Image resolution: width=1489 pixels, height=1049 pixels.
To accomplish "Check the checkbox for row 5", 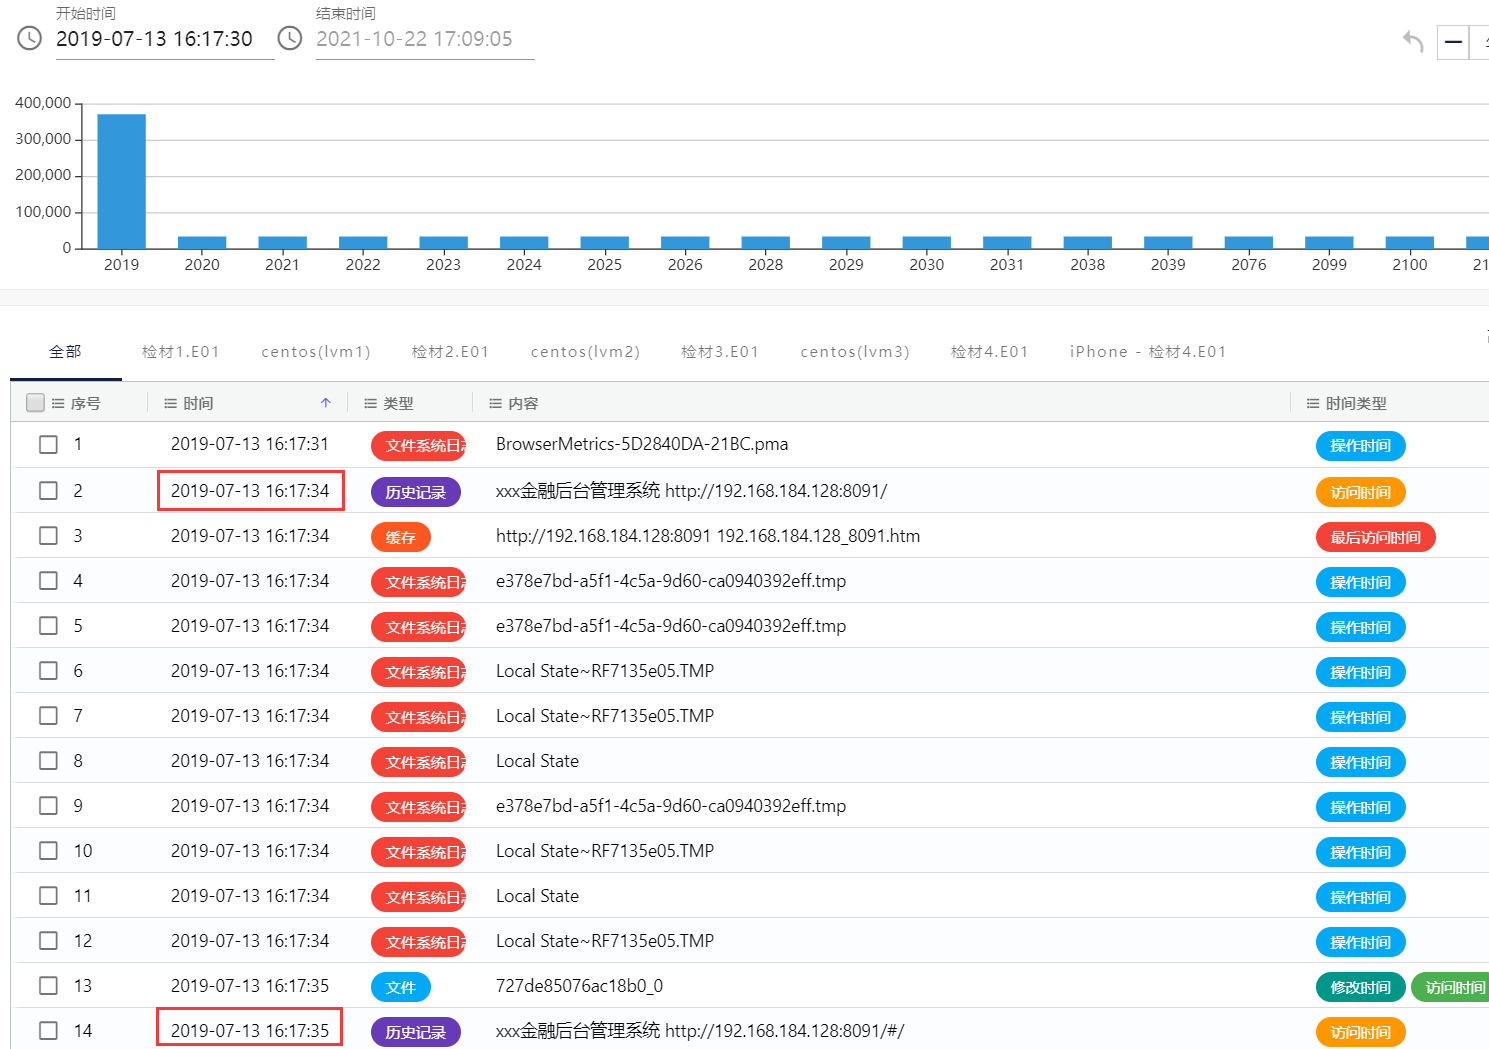I will pyautogui.click(x=48, y=625).
